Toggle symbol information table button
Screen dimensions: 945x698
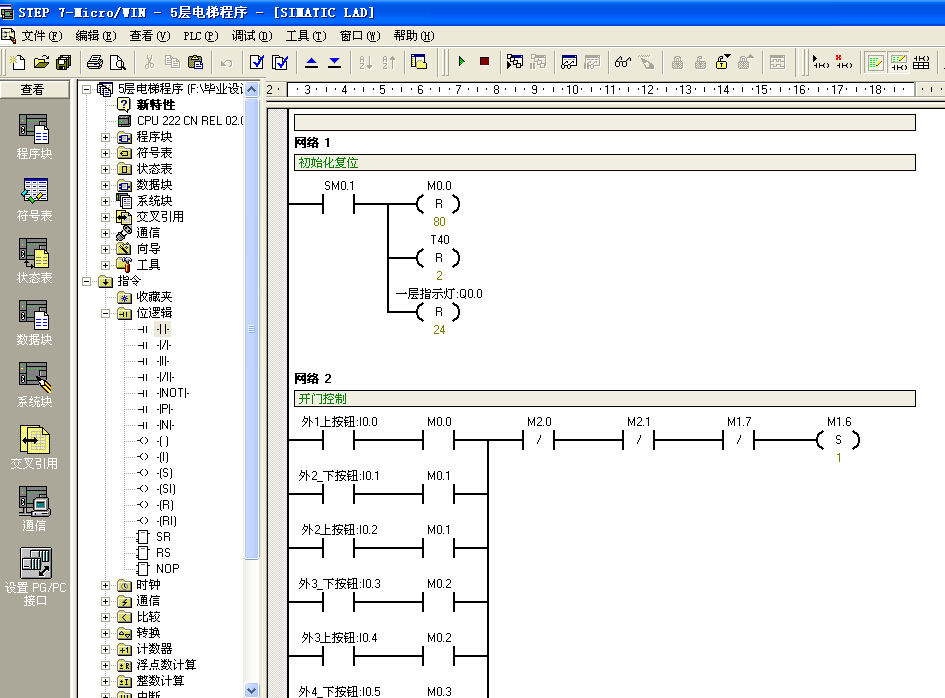click(921, 62)
